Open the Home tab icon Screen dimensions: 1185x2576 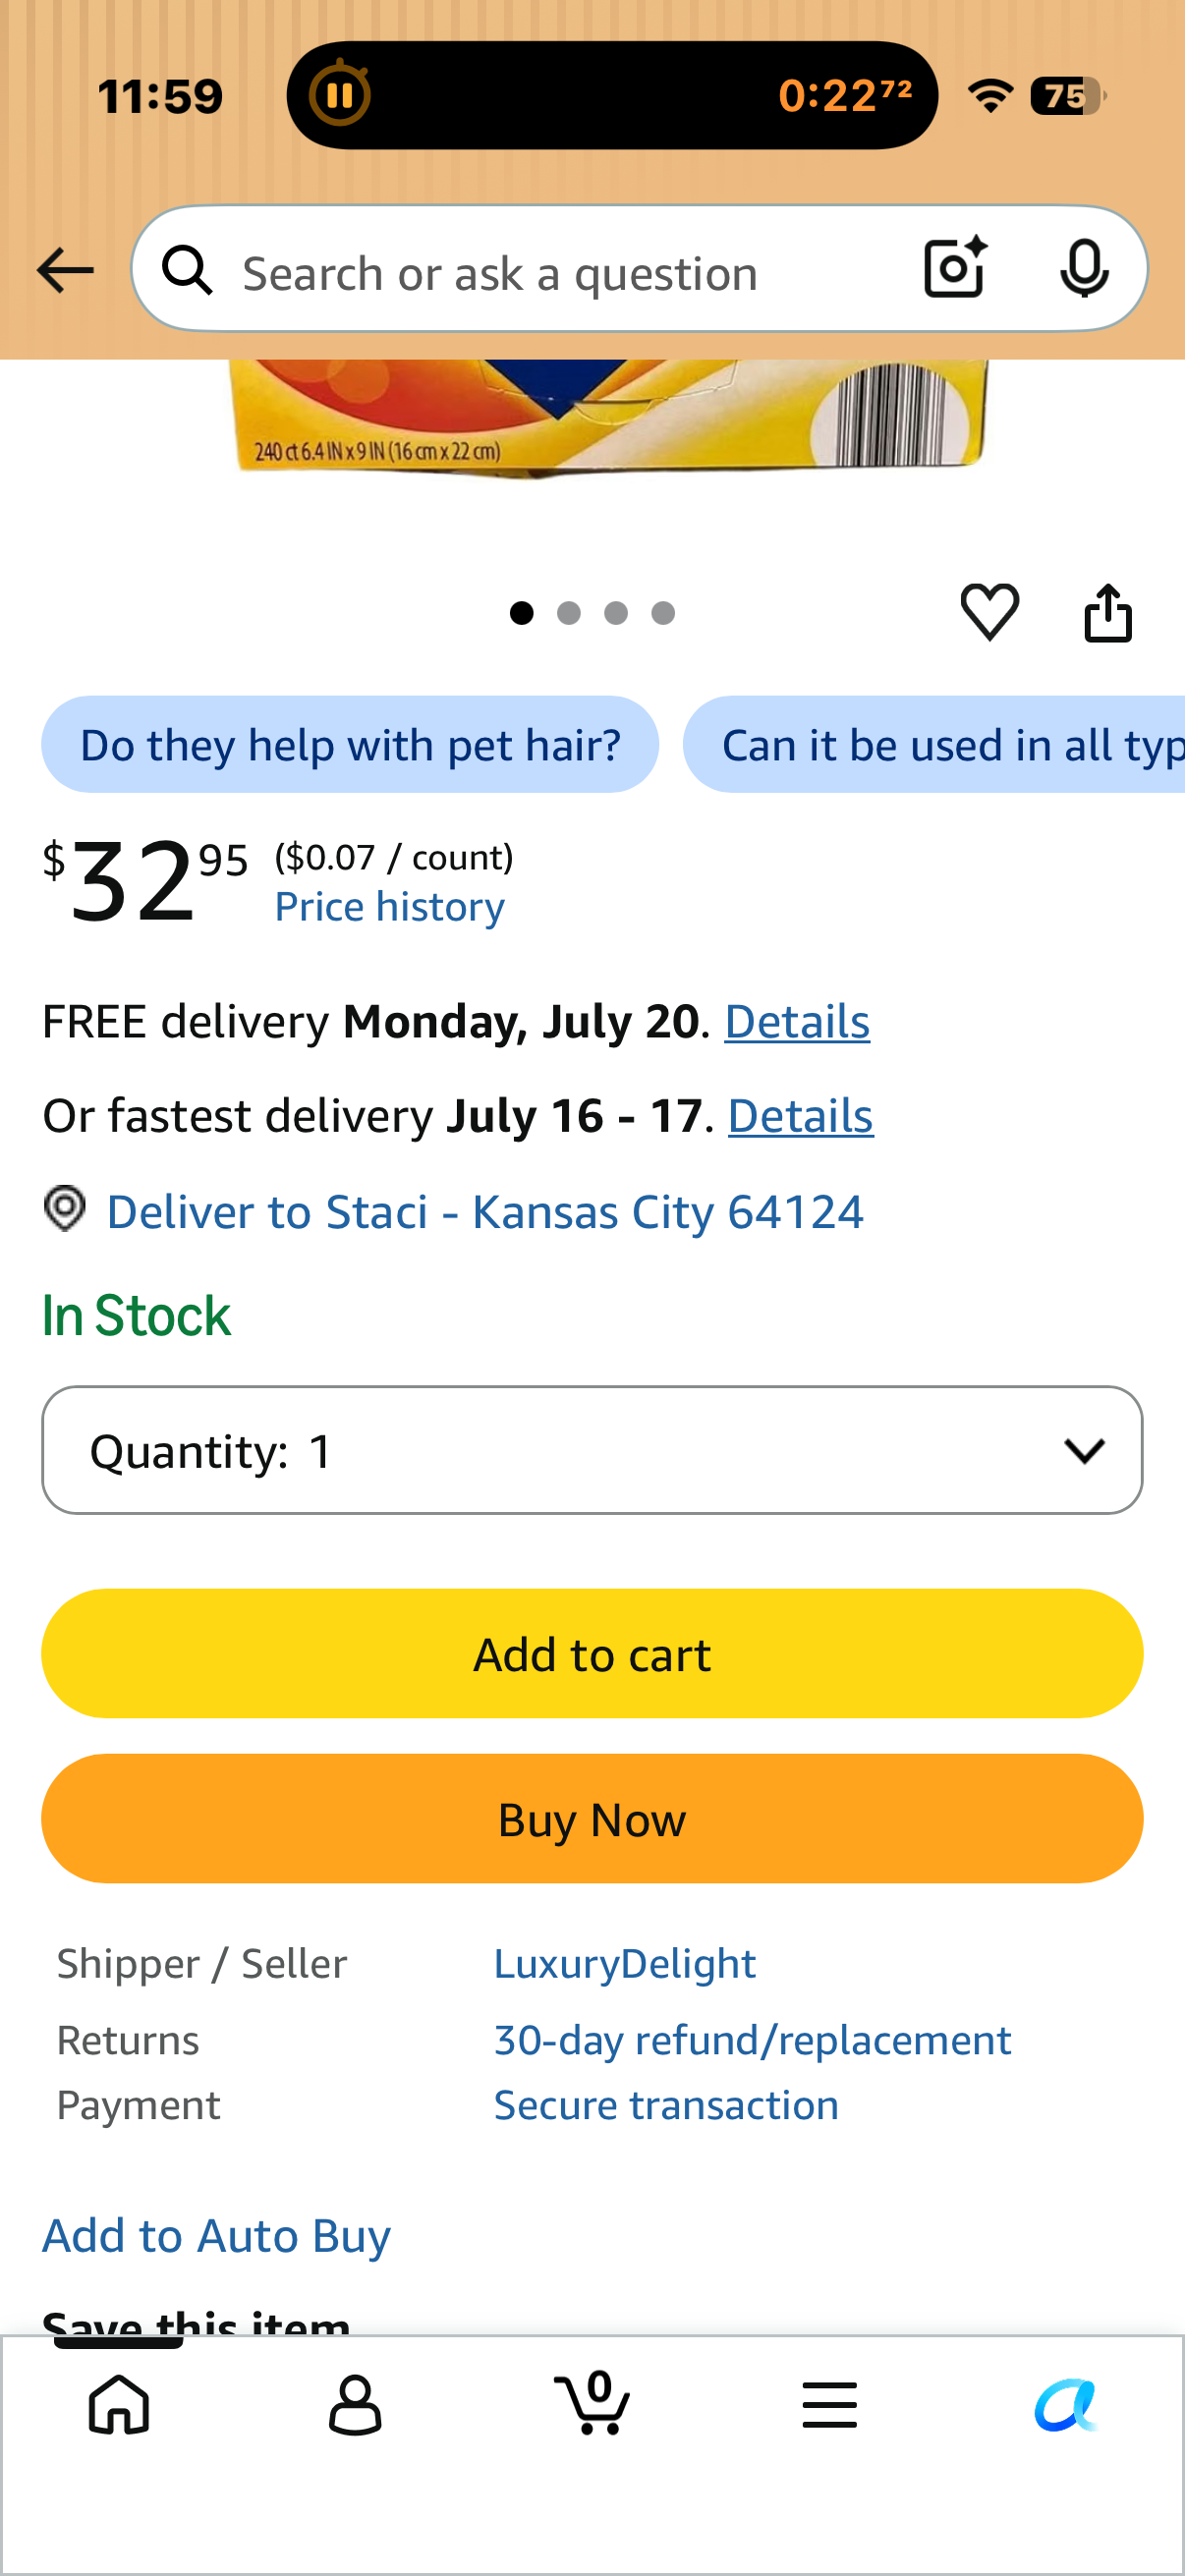pos(119,2404)
